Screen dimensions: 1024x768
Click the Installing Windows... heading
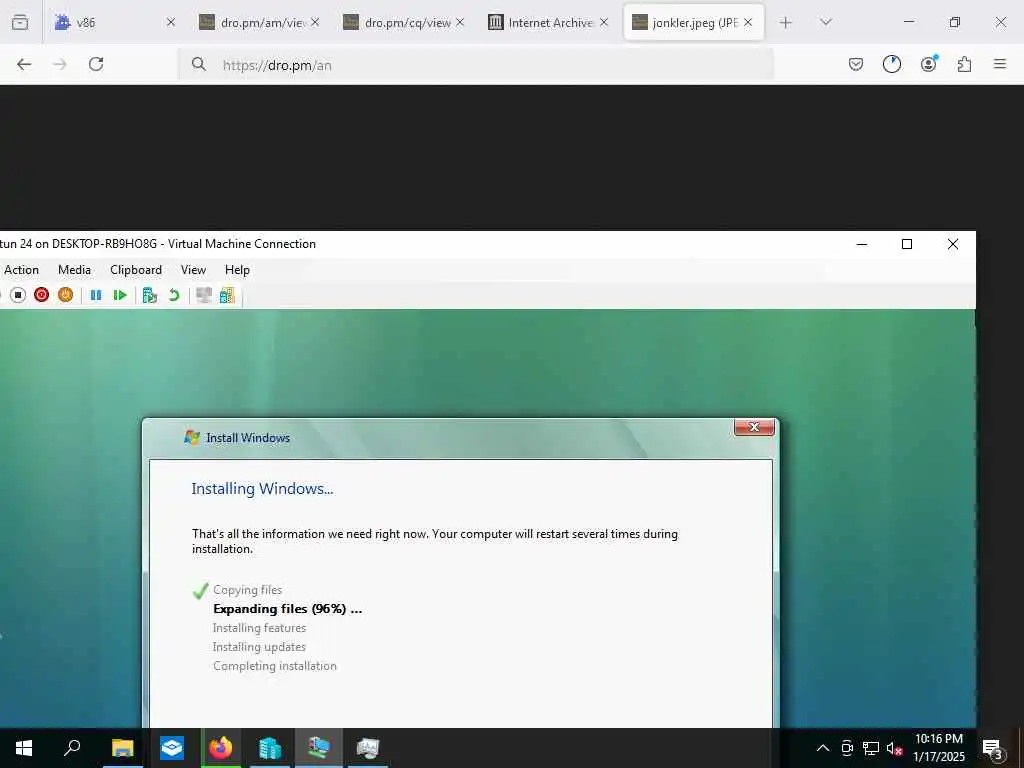(x=263, y=488)
